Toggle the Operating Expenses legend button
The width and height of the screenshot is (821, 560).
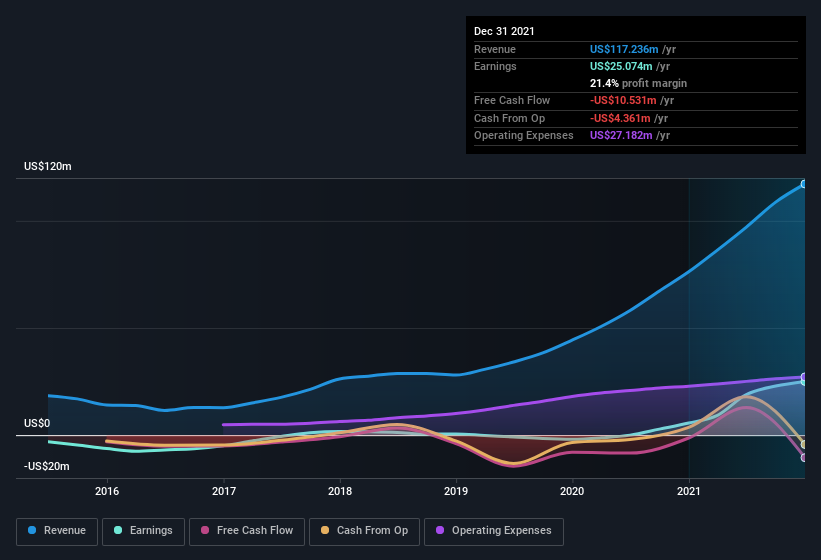tap(494, 531)
